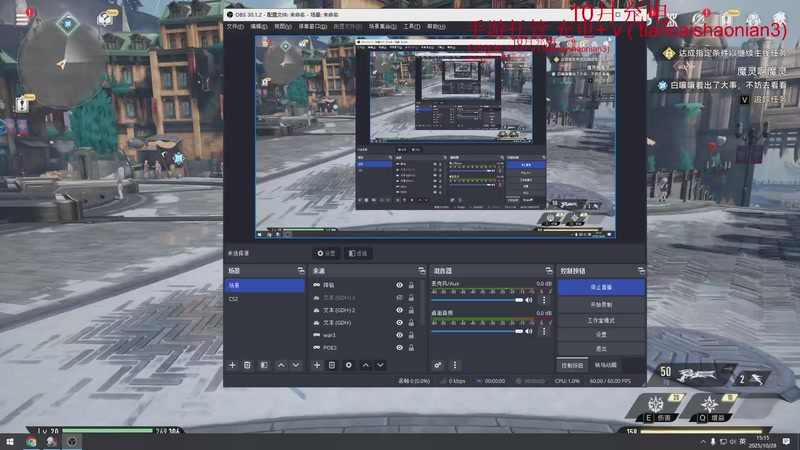The width and height of the screenshot is (800, 450).
Task: Open the notification center icon
Action: click(786, 442)
